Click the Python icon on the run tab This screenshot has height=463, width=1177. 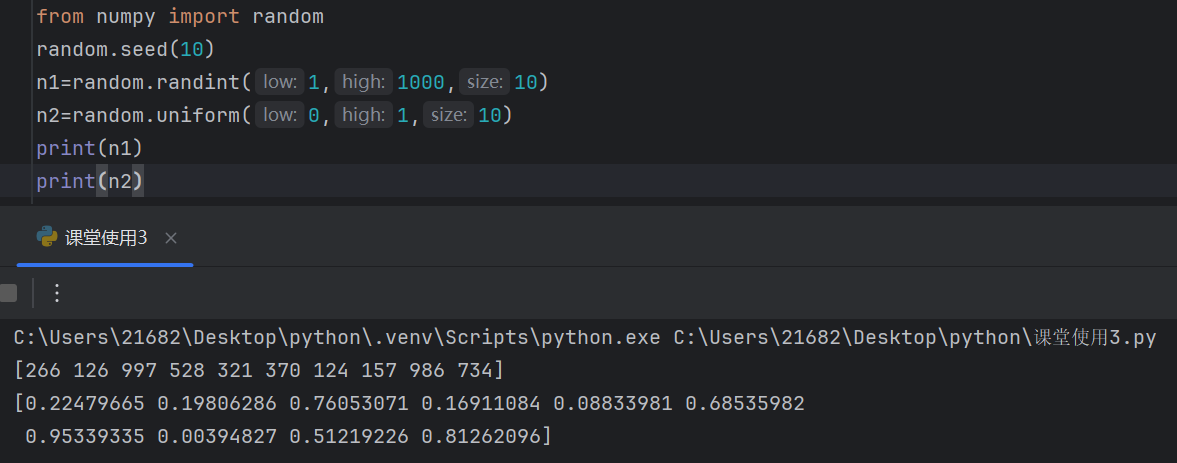47,238
